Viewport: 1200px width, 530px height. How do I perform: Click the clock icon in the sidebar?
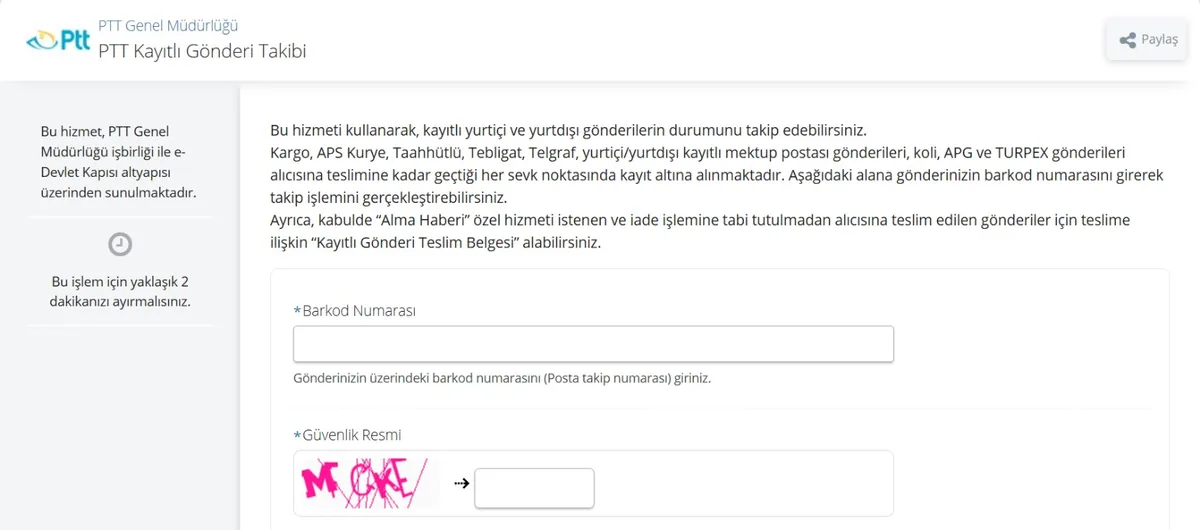120,244
